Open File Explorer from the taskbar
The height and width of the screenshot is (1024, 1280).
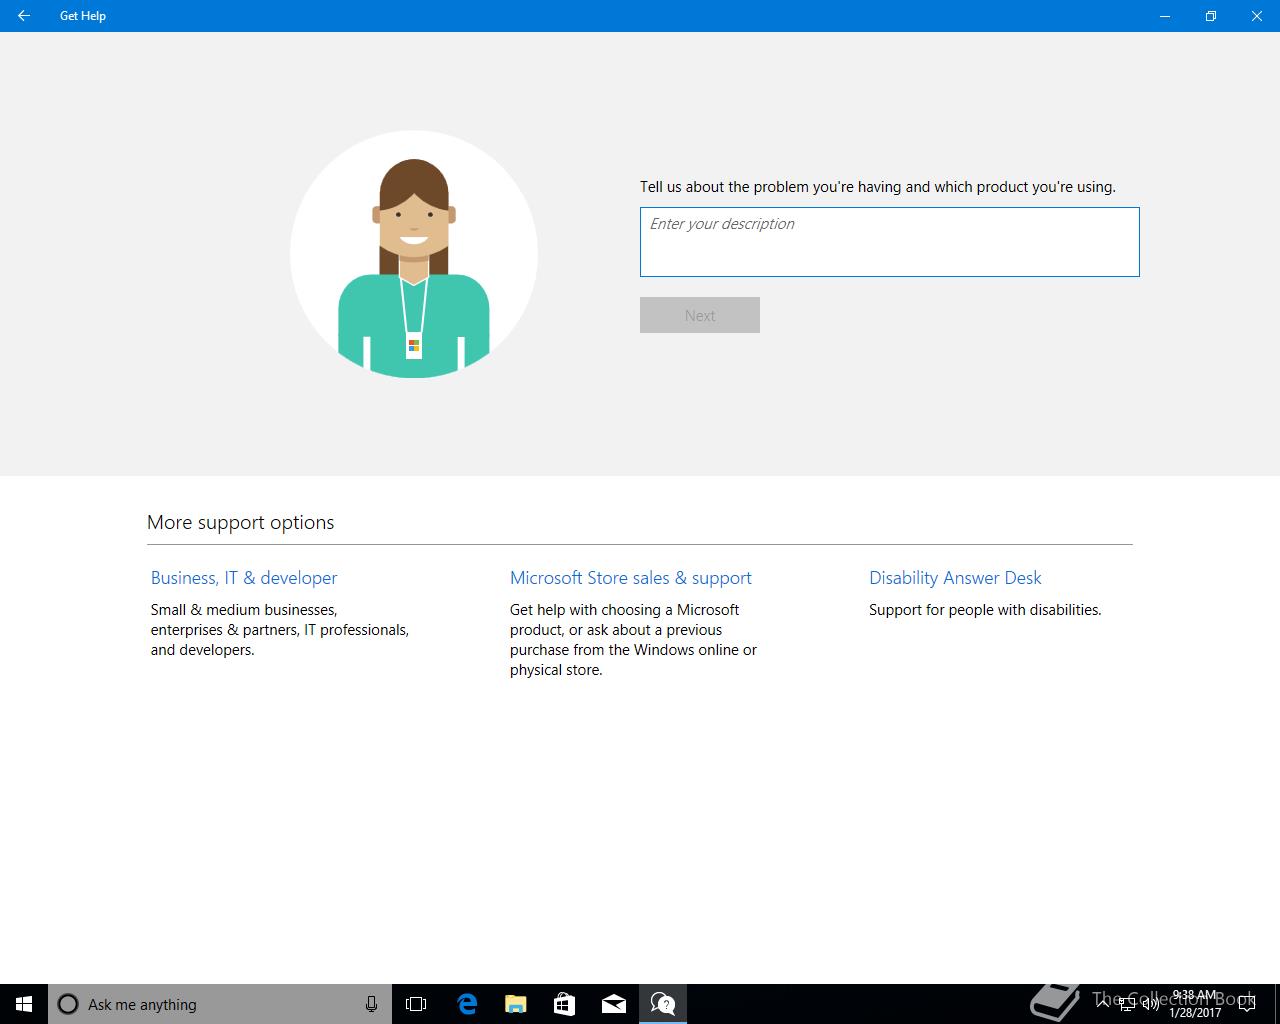pos(515,1004)
